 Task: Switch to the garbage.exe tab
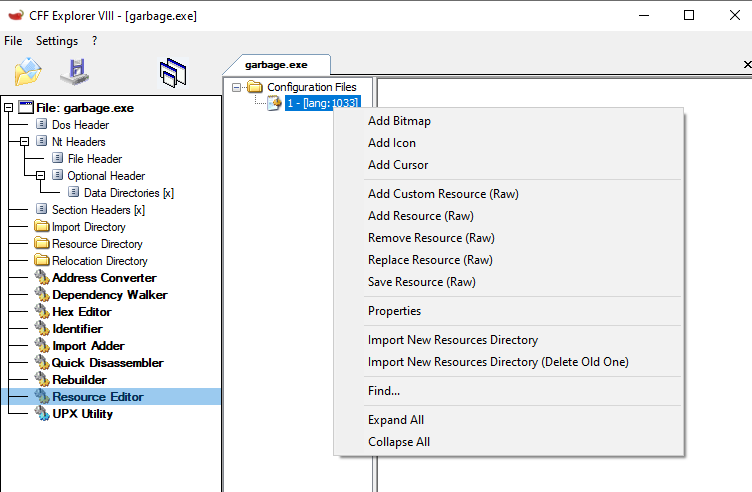[276, 65]
